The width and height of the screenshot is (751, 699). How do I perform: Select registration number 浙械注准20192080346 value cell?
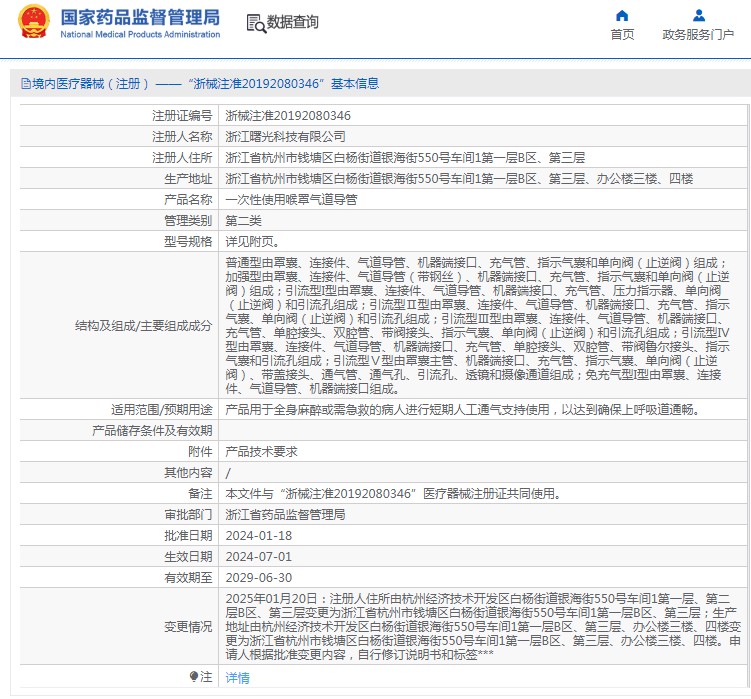pos(288,115)
